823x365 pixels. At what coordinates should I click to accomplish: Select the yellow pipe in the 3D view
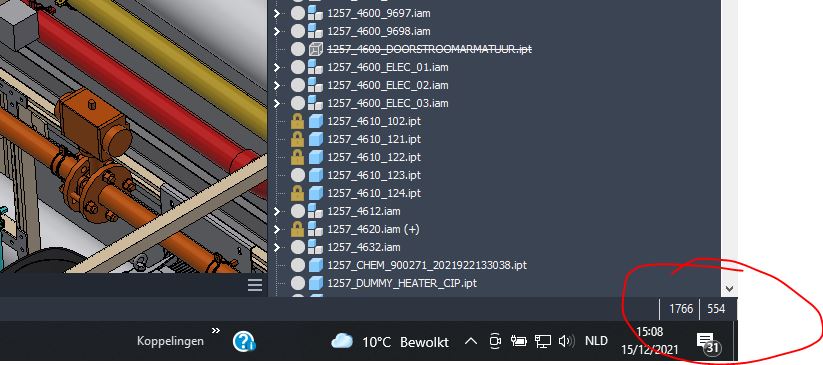point(173,60)
